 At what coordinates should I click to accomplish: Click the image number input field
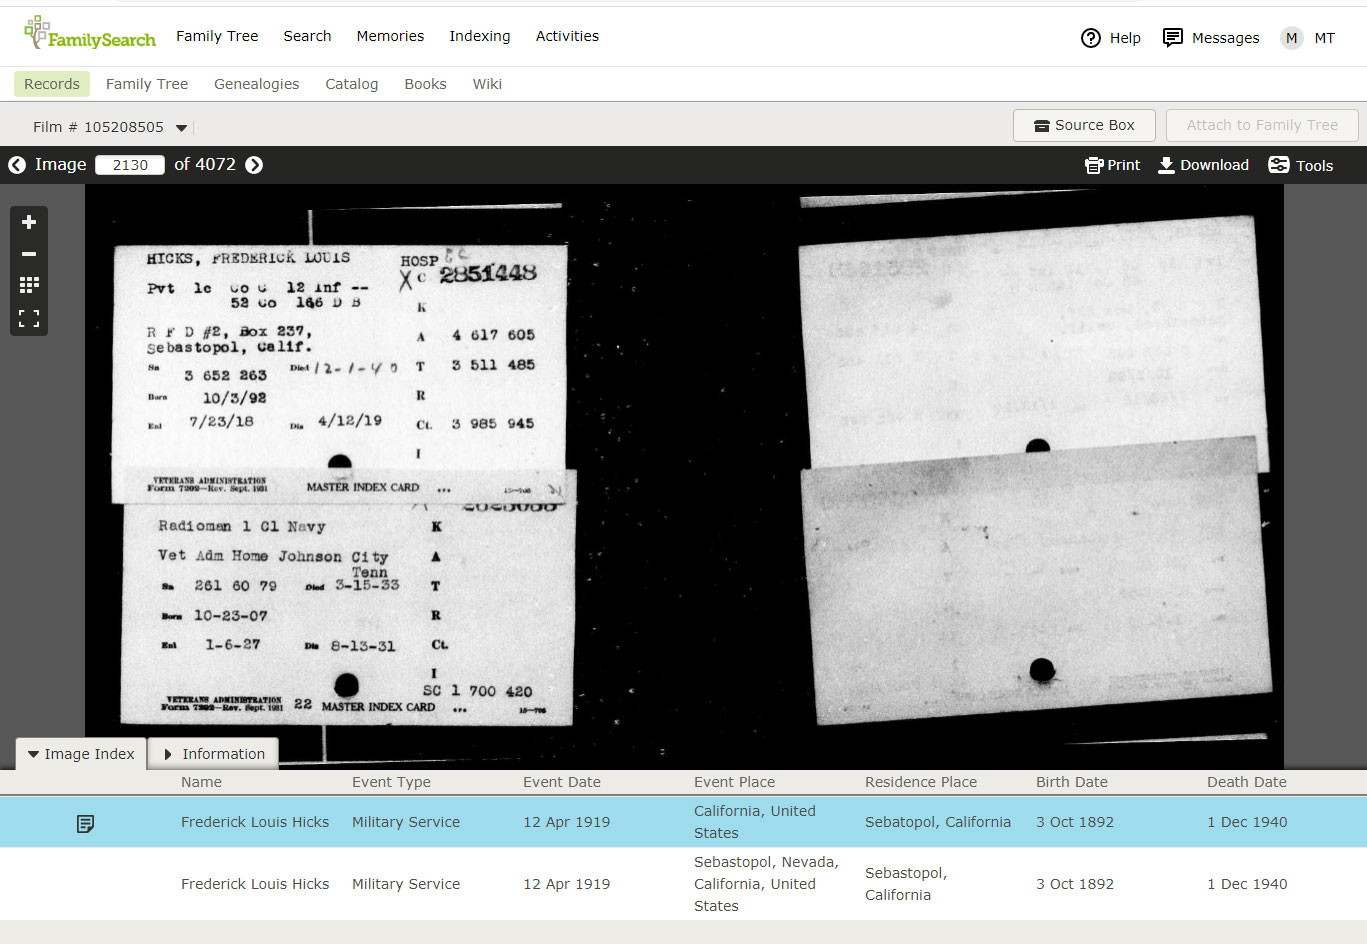click(130, 165)
